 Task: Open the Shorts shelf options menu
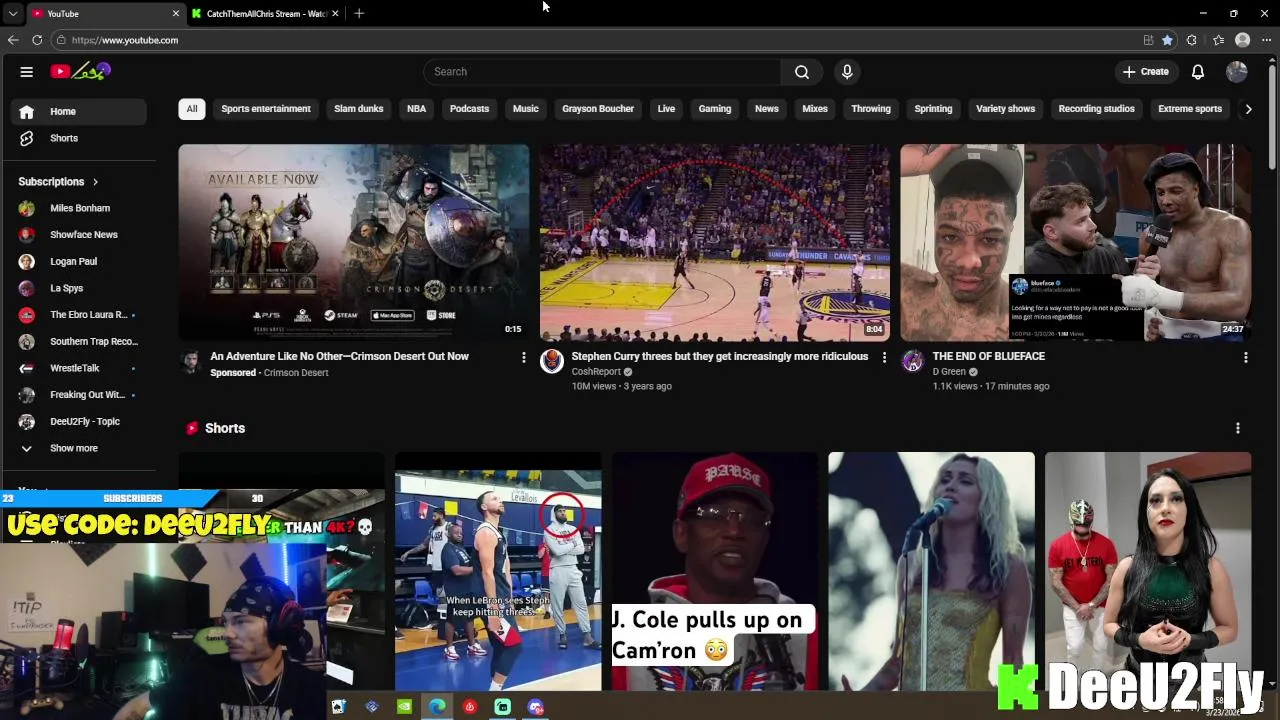tap(1237, 428)
